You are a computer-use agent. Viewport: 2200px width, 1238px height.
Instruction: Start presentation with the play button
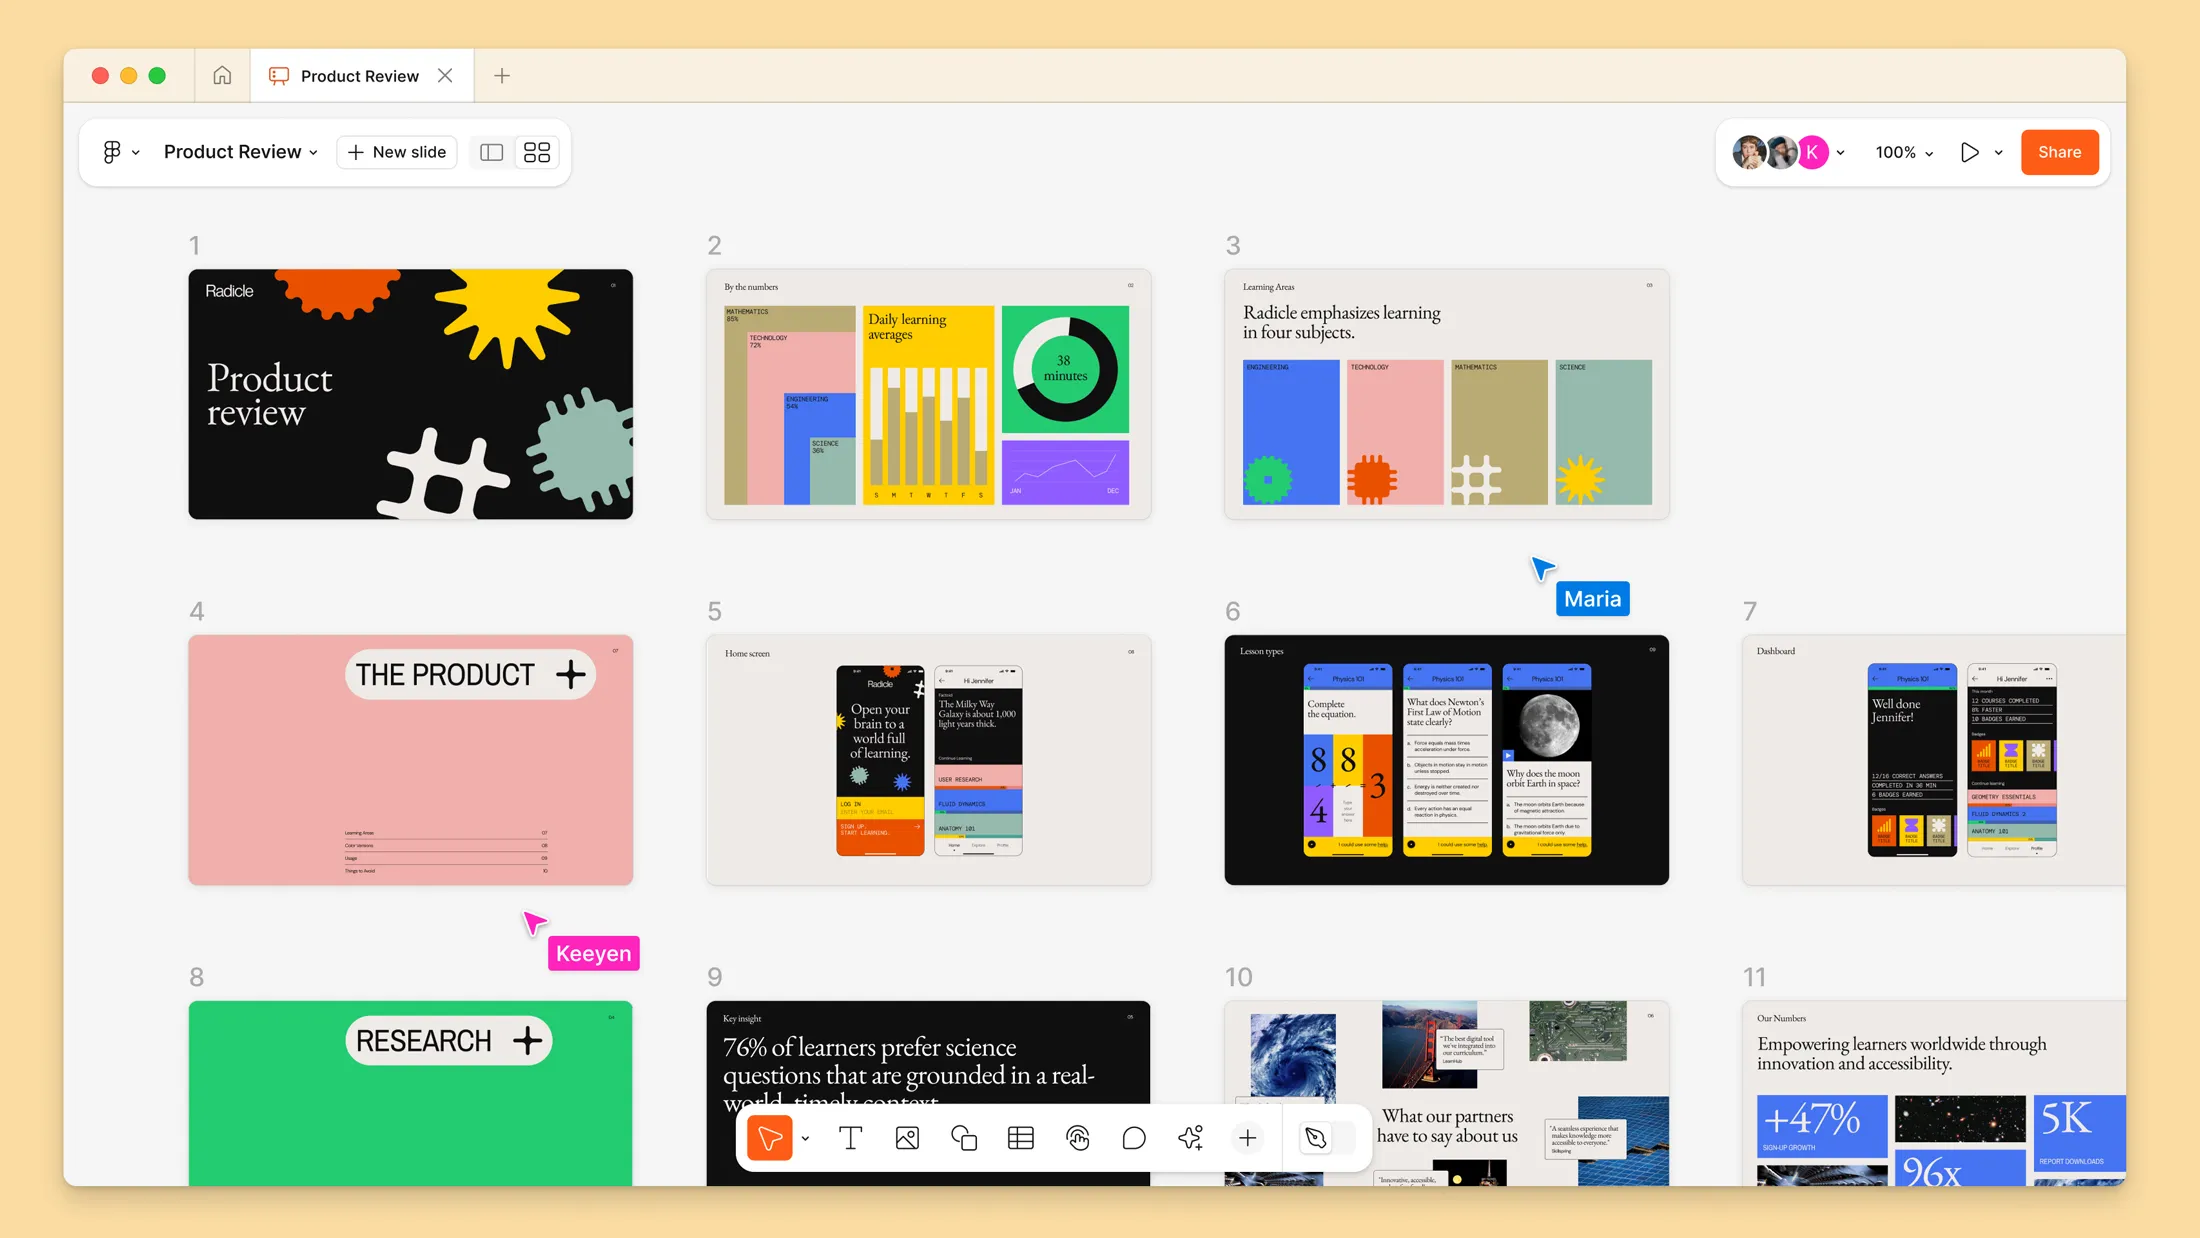pyautogui.click(x=1969, y=152)
